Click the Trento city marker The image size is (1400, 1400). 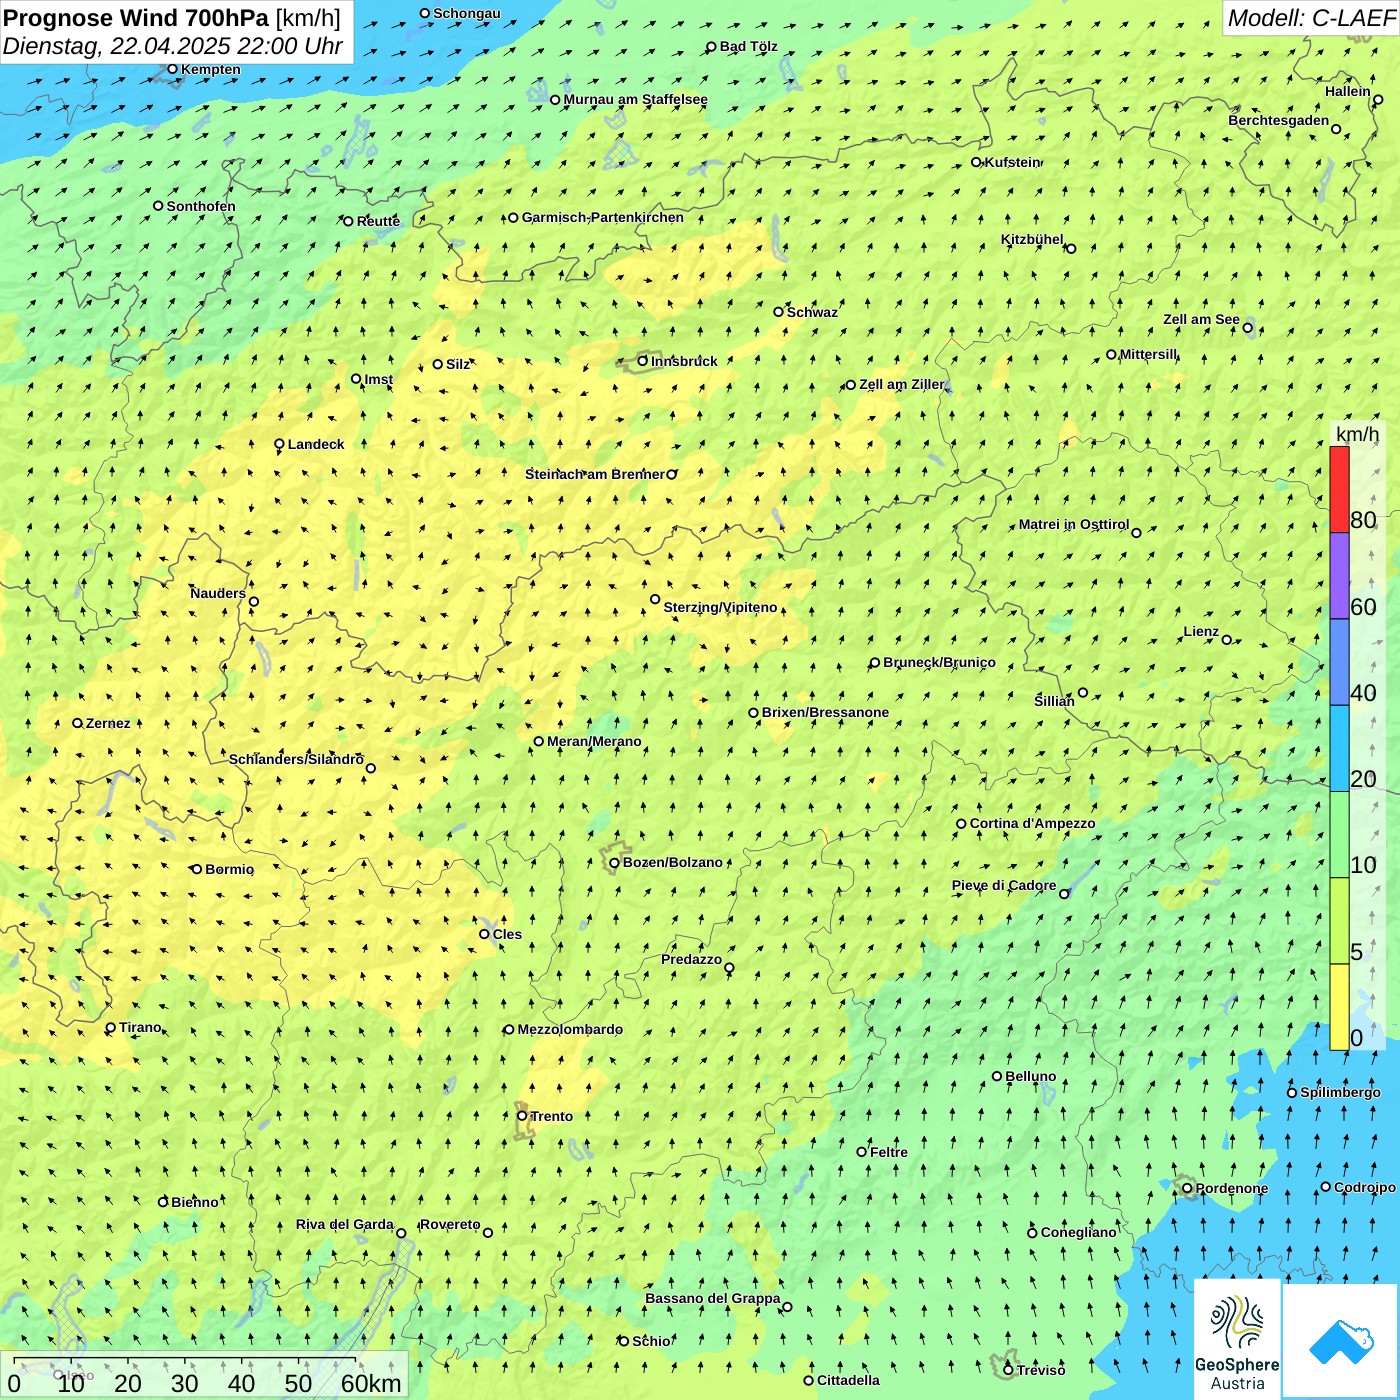tap(522, 1116)
